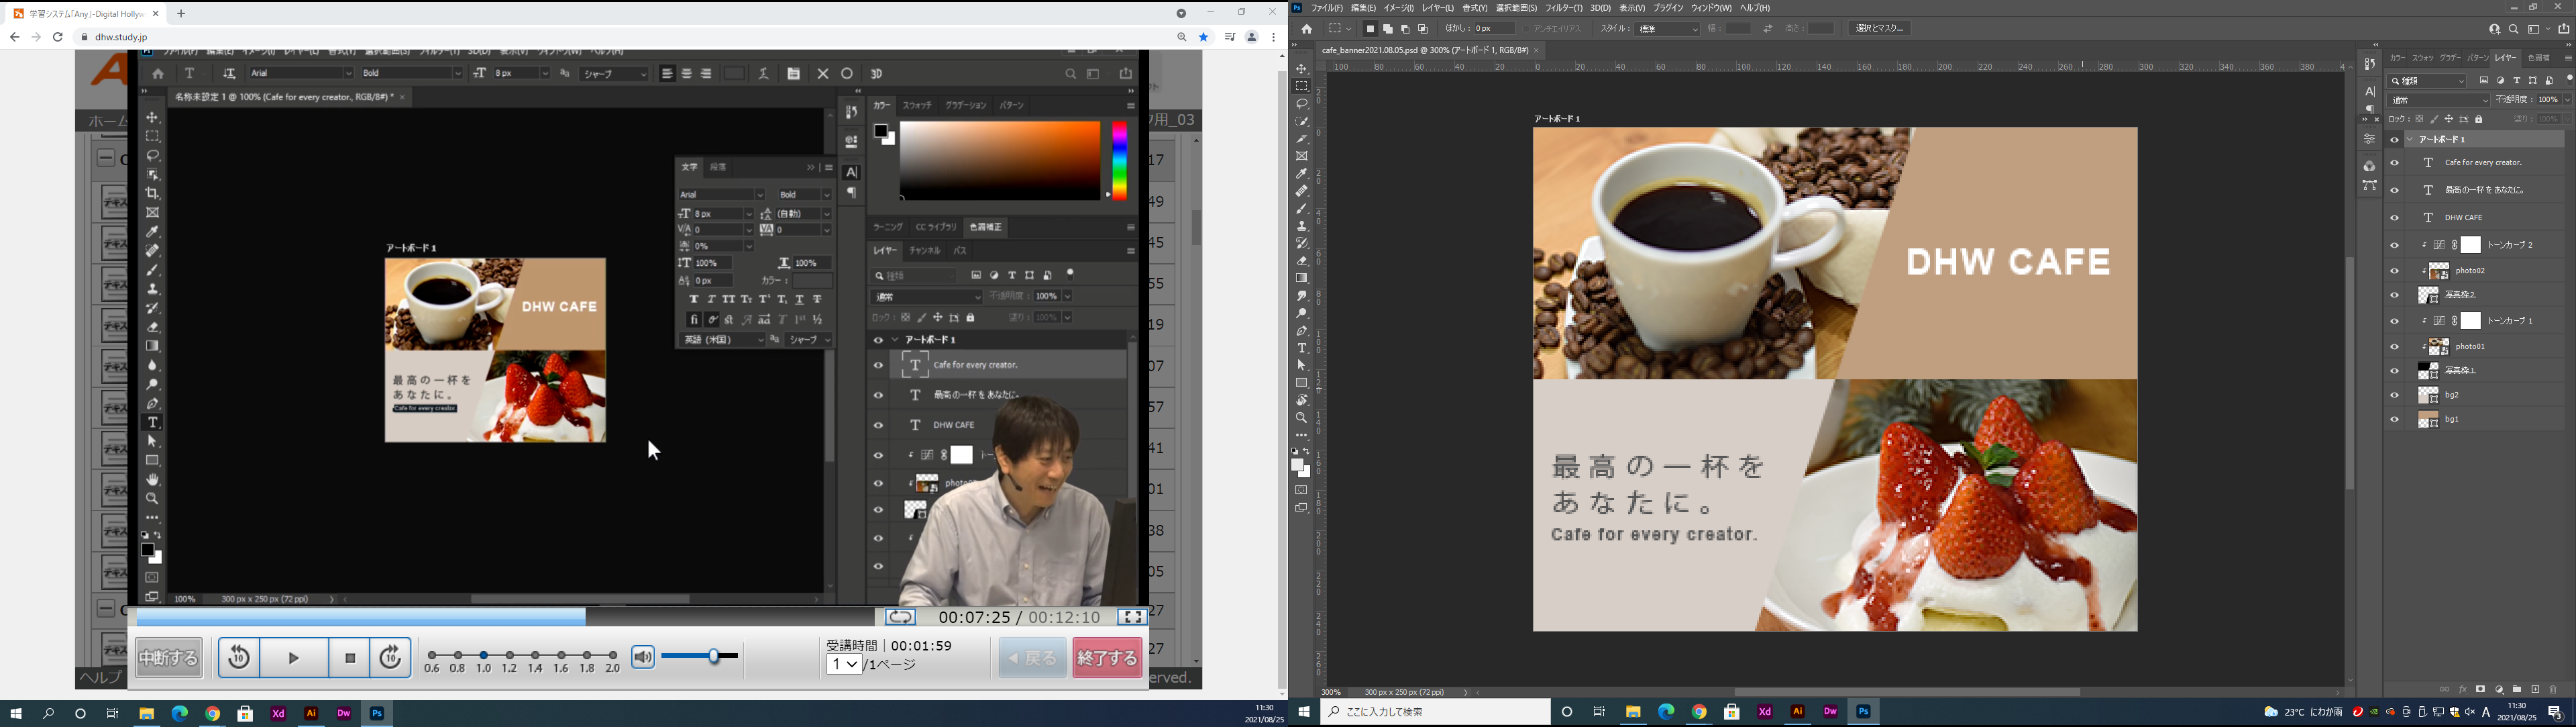
Task: Open the marquee tool preset dropdown arrow
Action: click(1348, 29)
